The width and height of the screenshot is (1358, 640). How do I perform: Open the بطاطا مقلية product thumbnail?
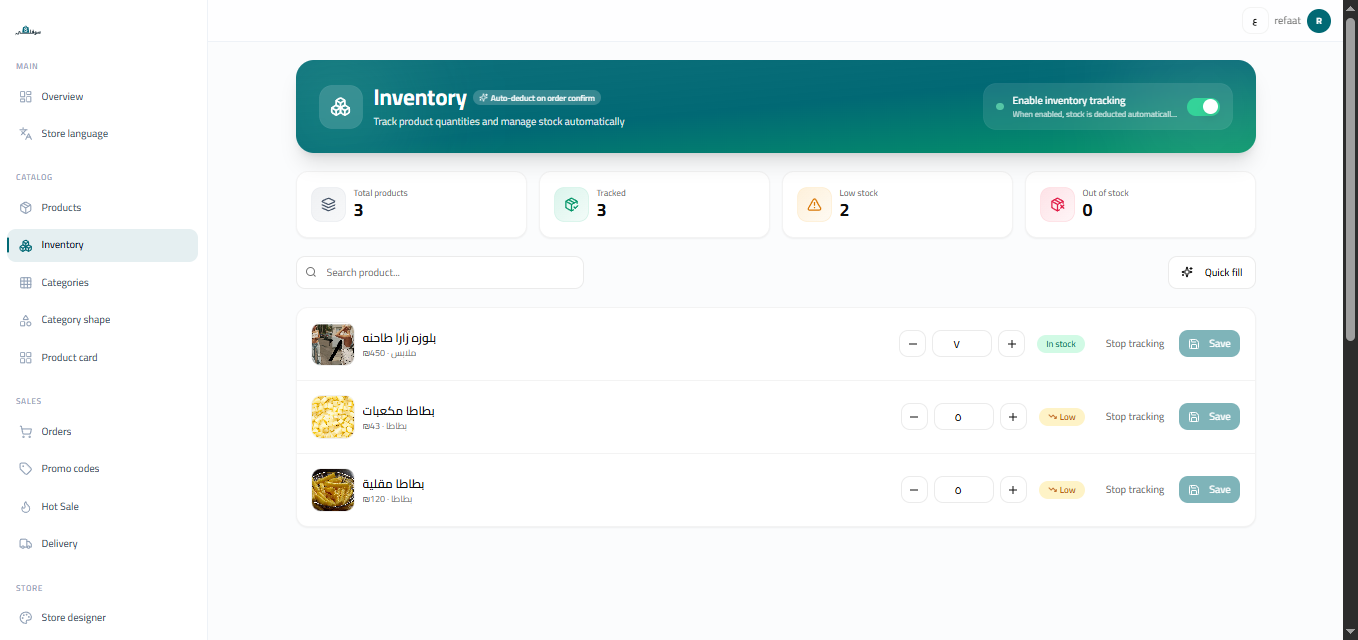click(x=333, y=490)
